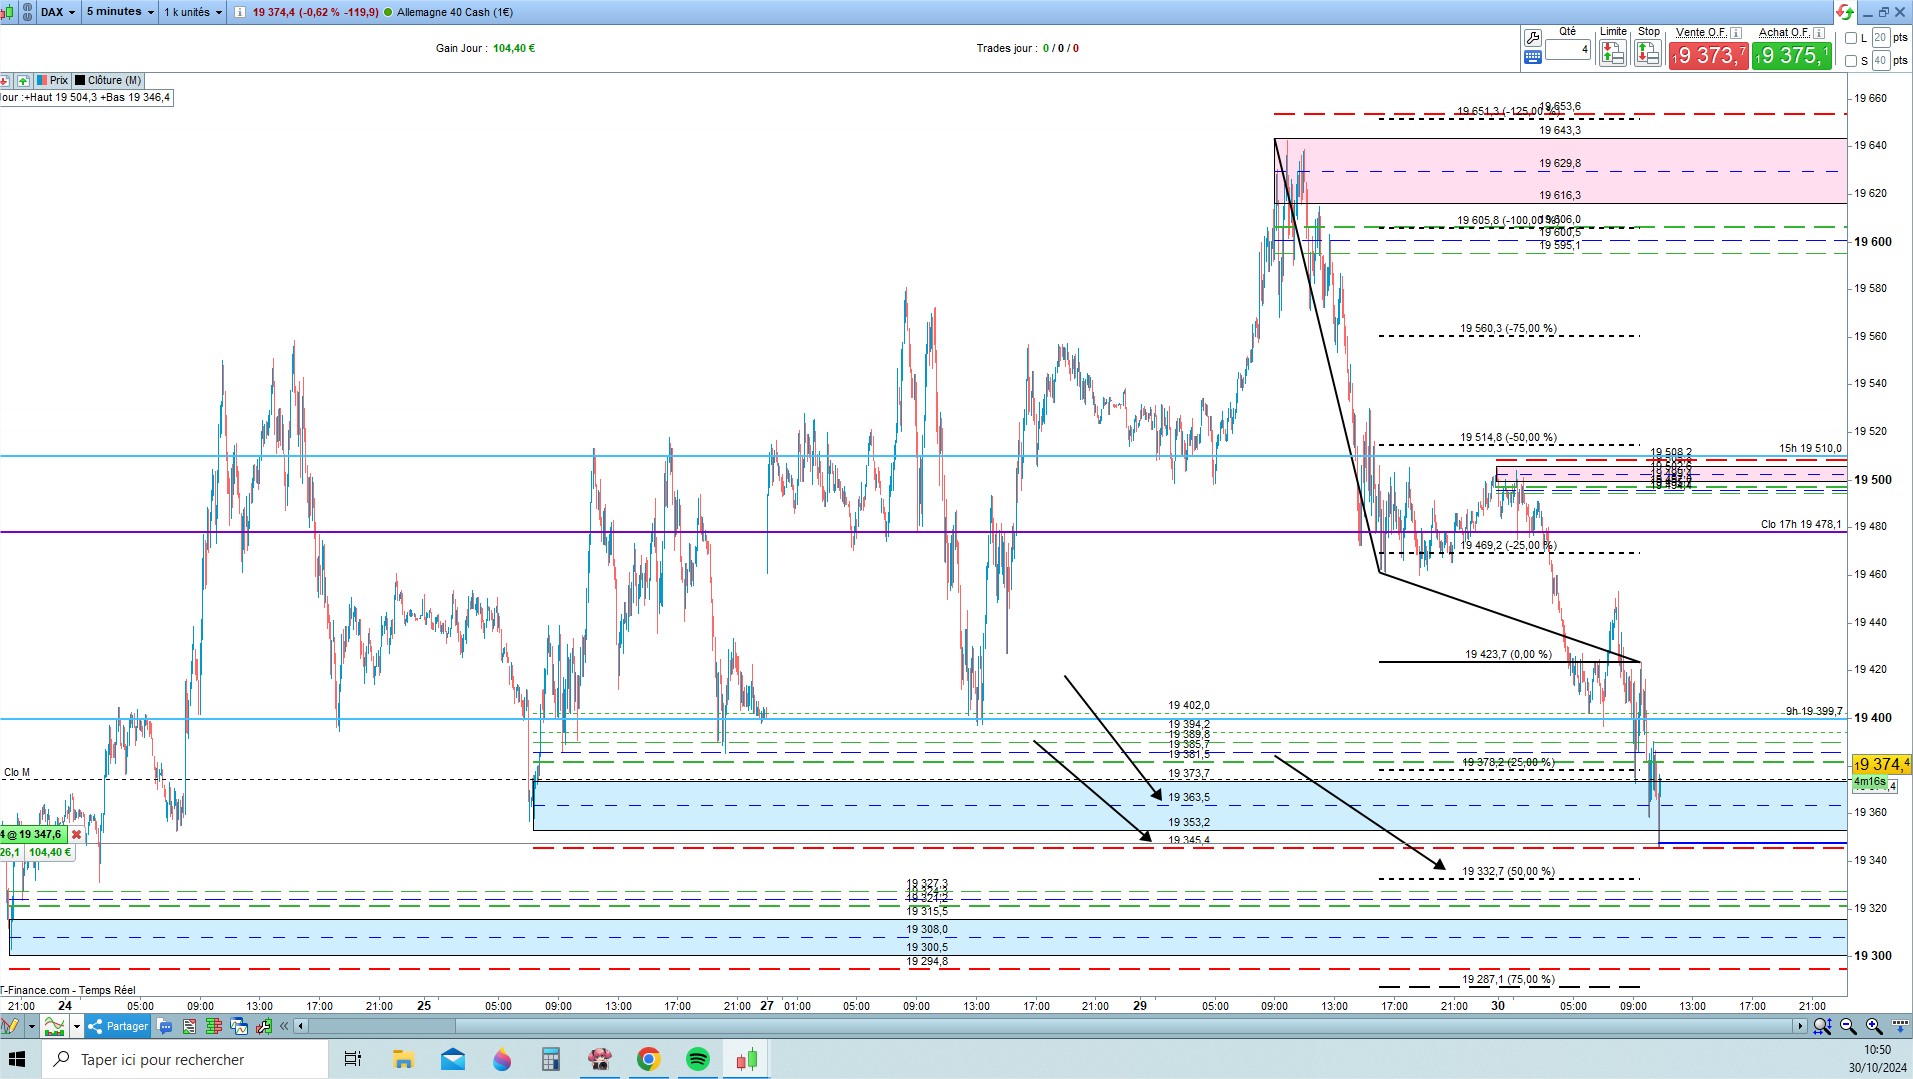Open the chat bubbles icon
Screen dimensions: 1913x1079
[x=166, y=1026]
